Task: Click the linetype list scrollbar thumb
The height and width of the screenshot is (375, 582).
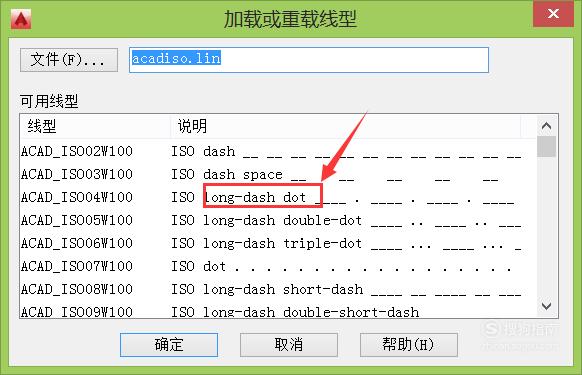Action: (x=546, y=147)
